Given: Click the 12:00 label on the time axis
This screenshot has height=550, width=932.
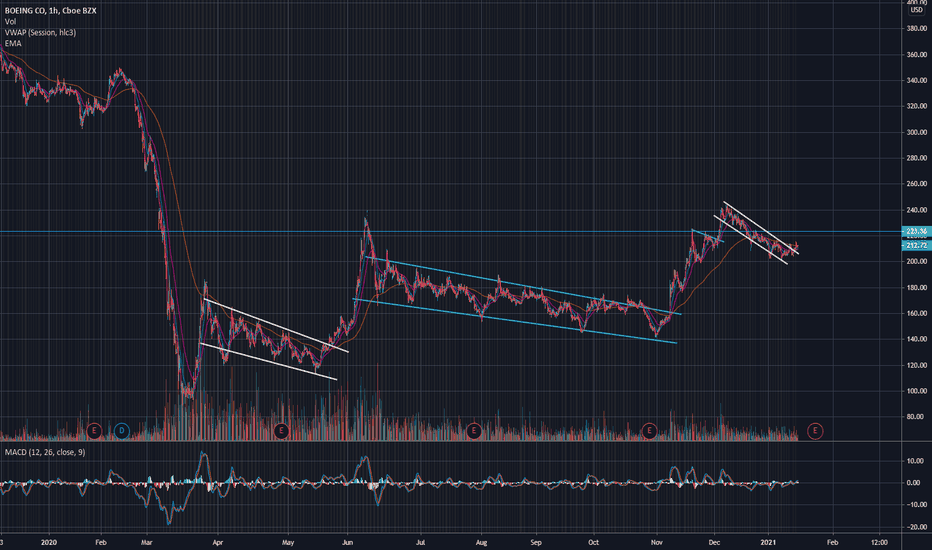Looking at the screenshot, I should (879, 542).
